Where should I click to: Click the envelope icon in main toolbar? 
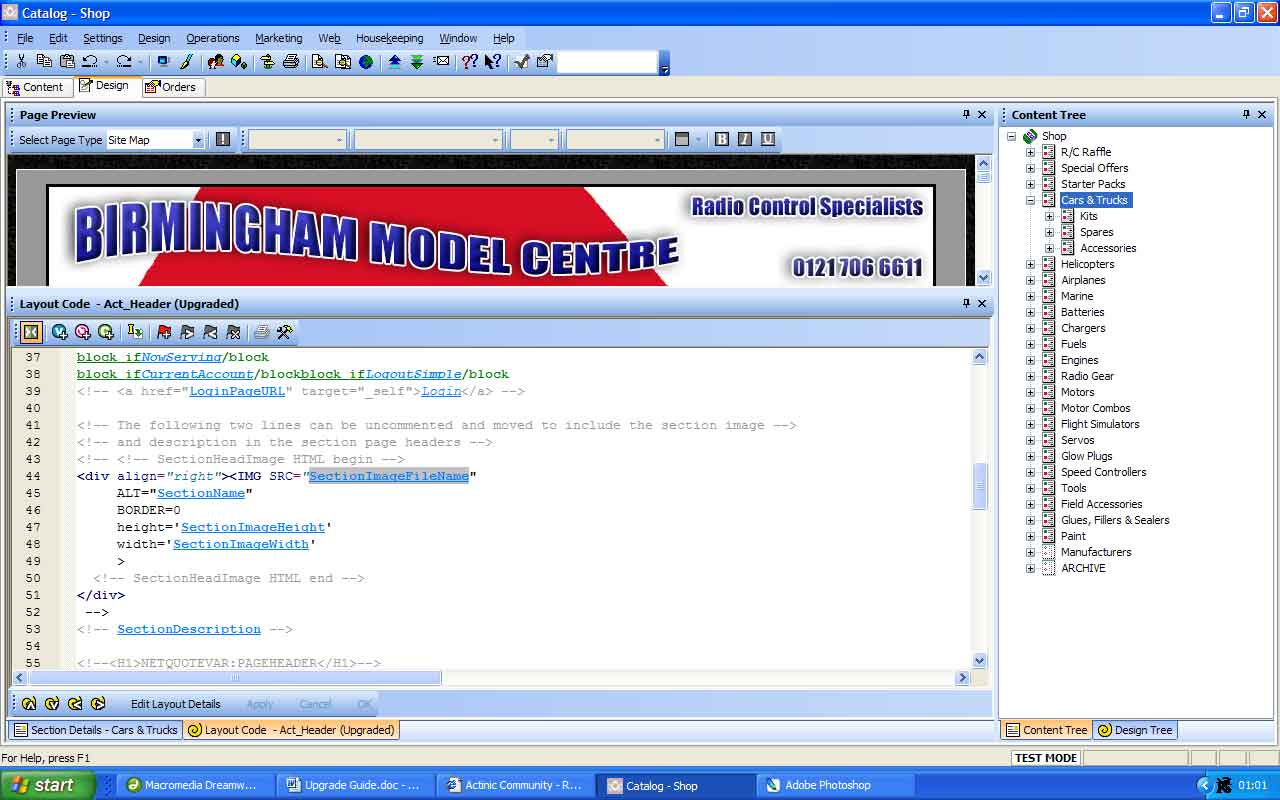pyautogui.click(x=441, y=62)
